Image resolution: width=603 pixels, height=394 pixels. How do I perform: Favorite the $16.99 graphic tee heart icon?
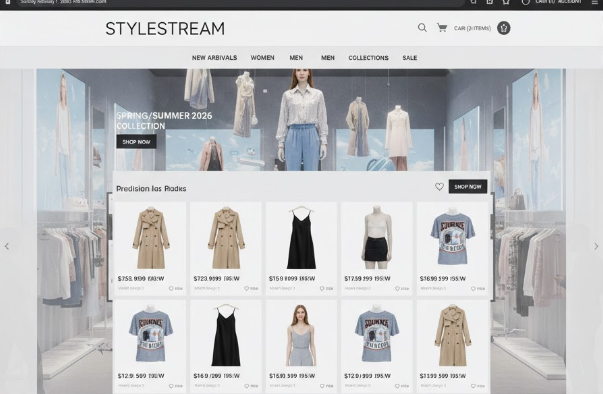click(473, 288)
